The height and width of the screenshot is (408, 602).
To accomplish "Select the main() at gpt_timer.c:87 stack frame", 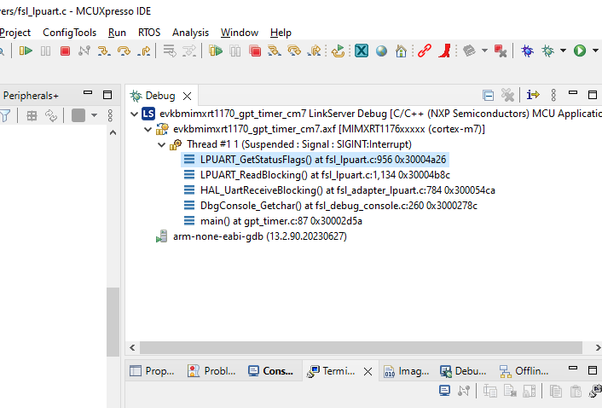I will pos(273,221).
